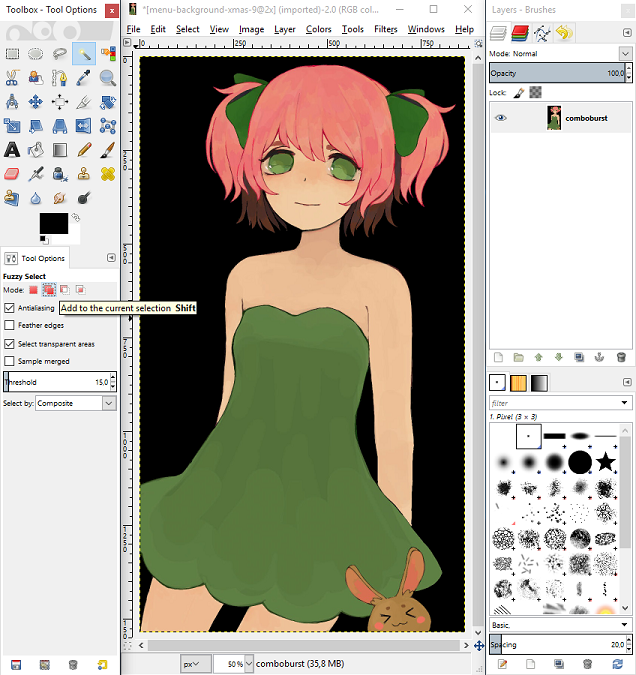Switch to the Channels tab

click(520, 33)
